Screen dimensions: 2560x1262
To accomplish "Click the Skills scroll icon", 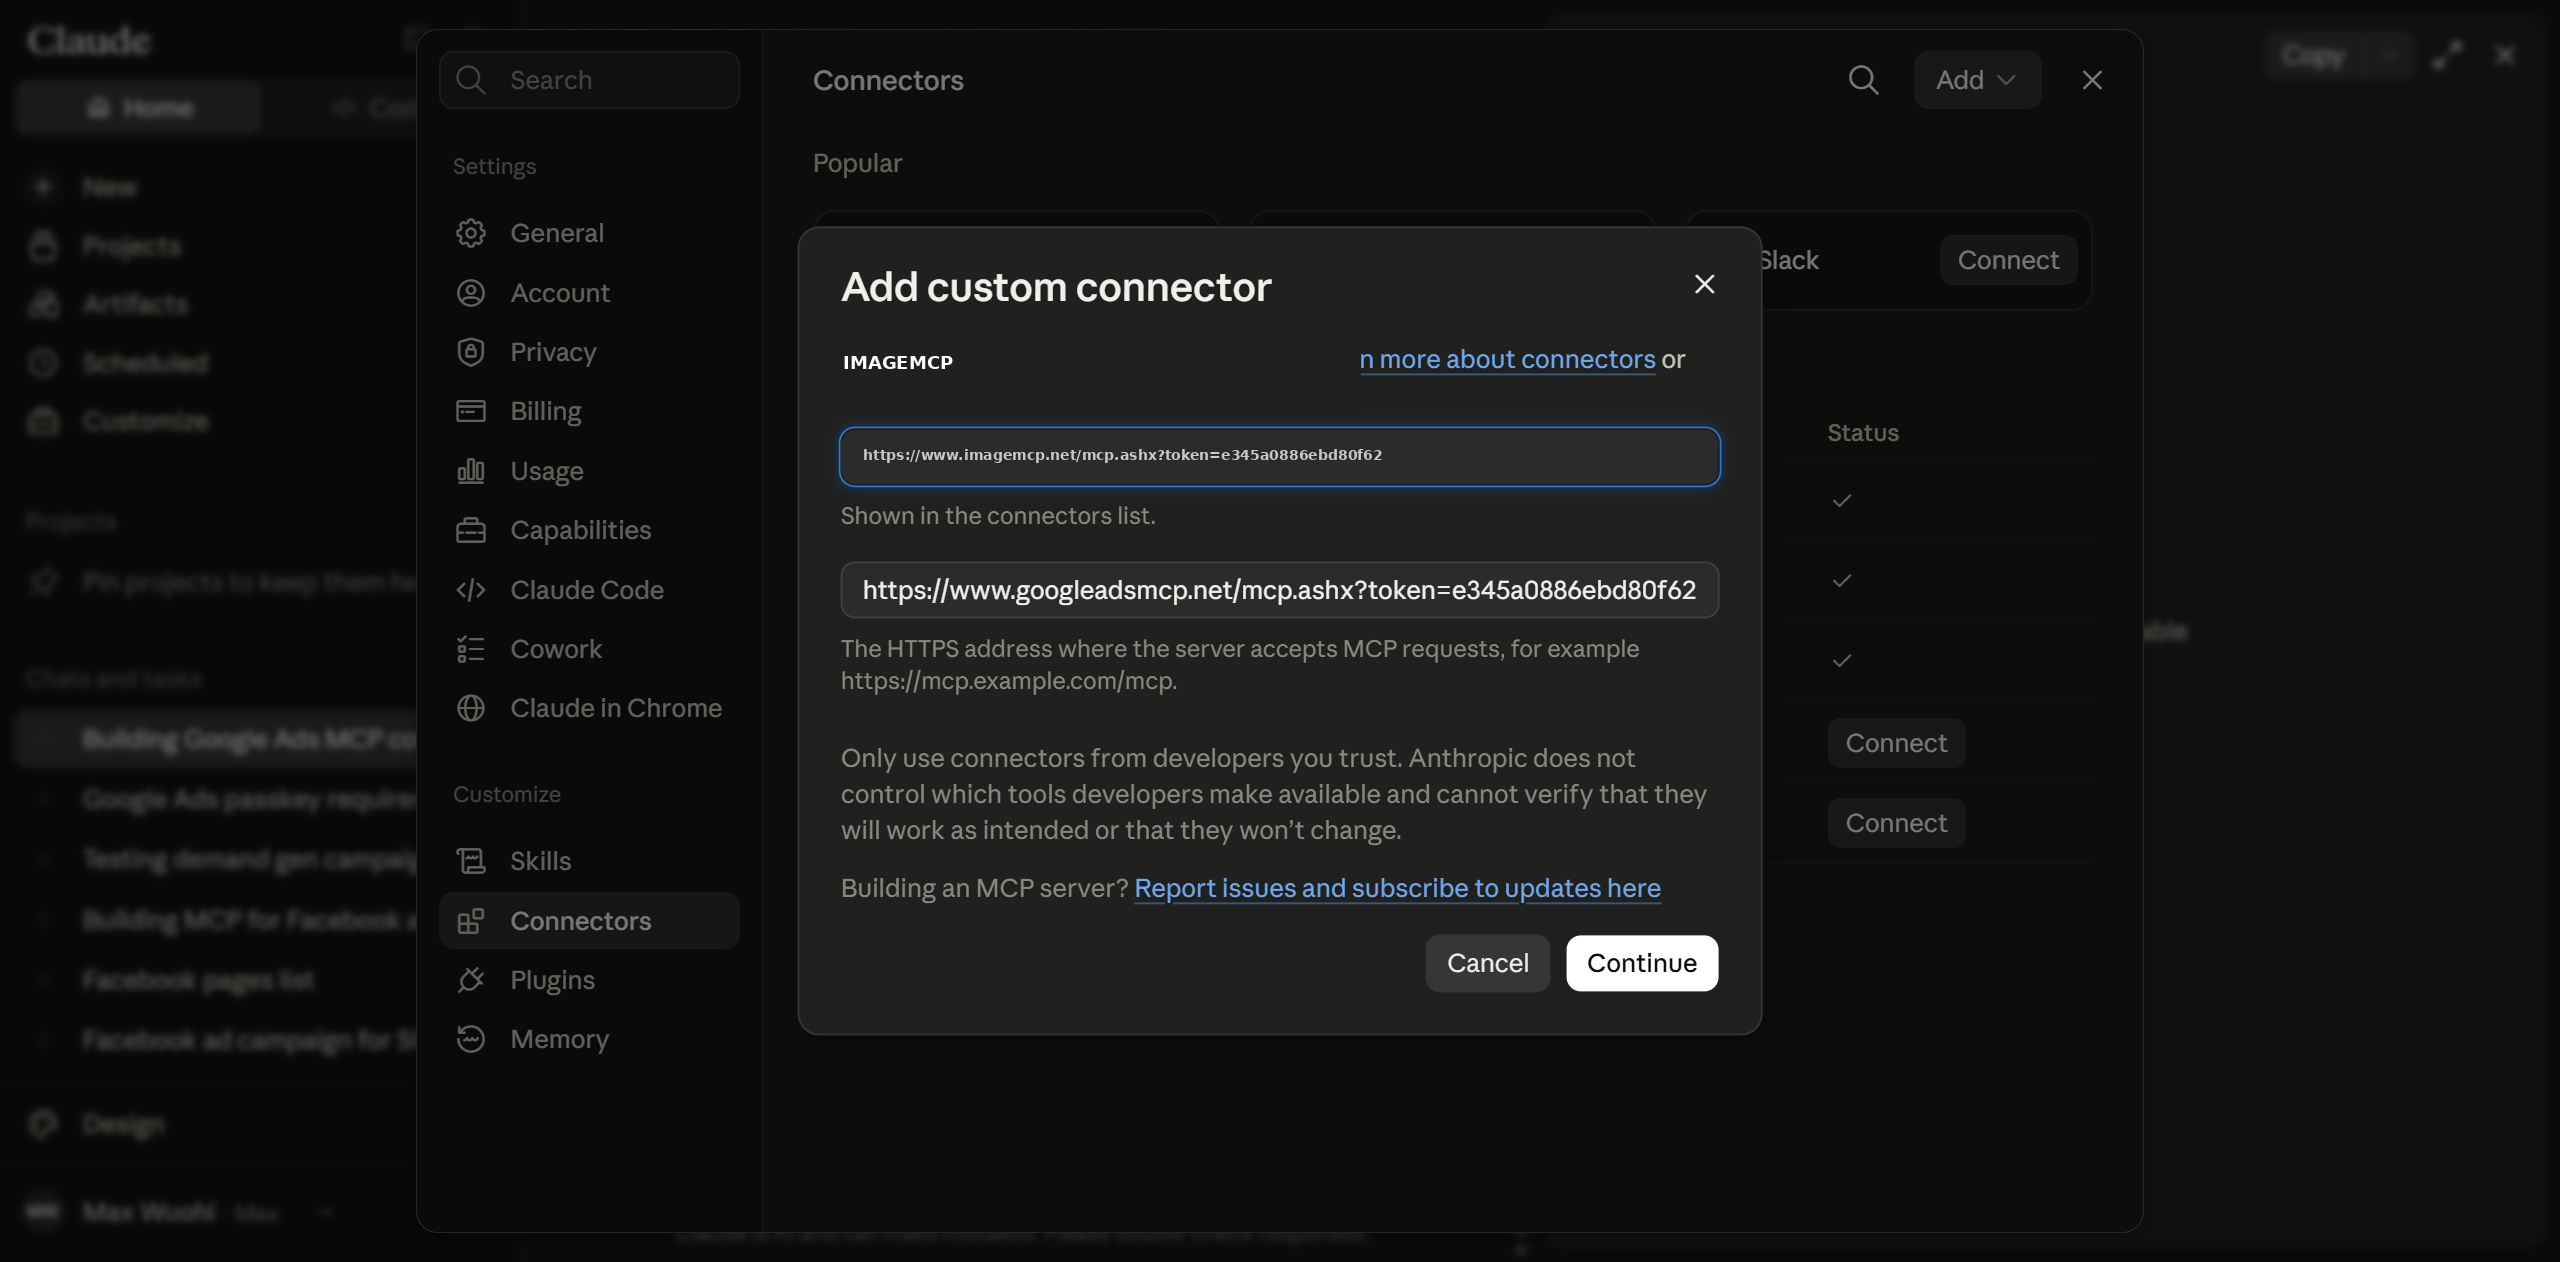I will 470,861.
